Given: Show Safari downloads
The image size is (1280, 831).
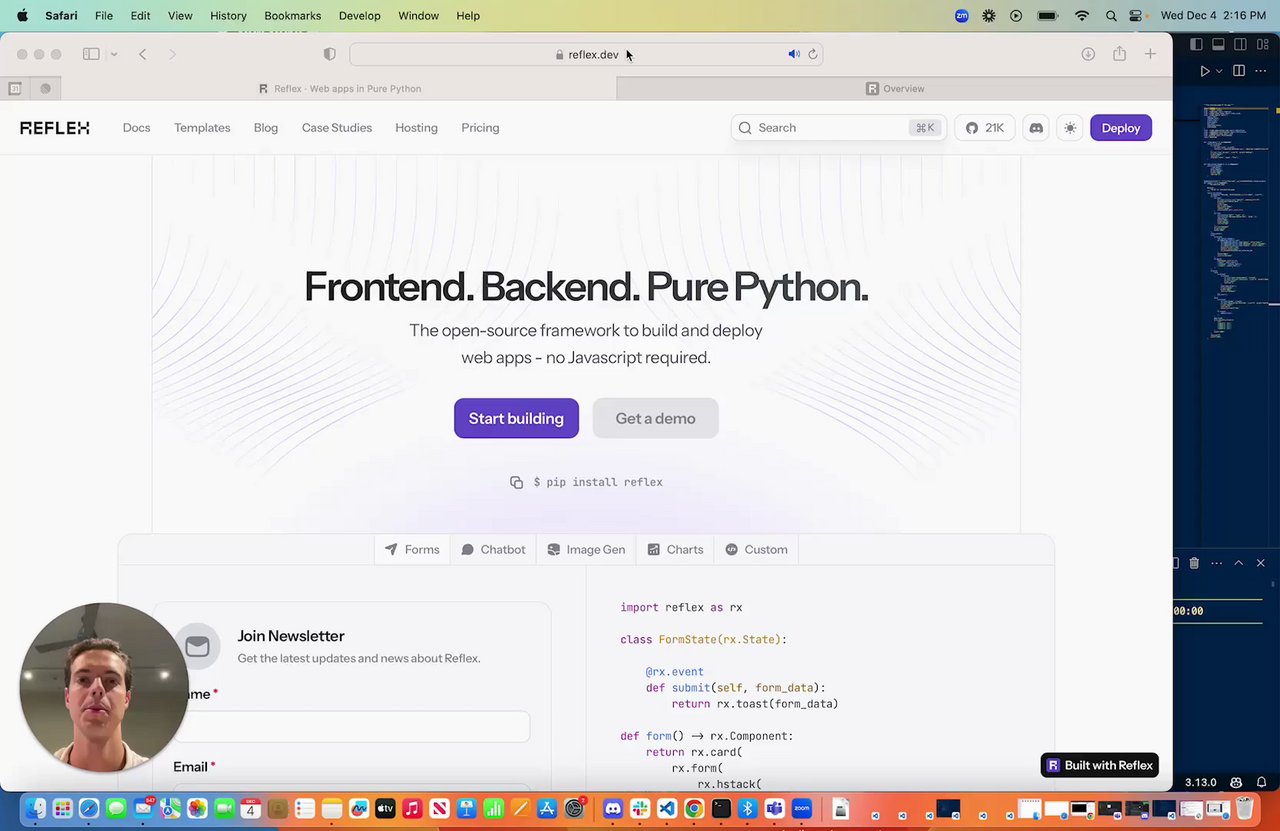Looking at the screenshot, I should 1088,54.
